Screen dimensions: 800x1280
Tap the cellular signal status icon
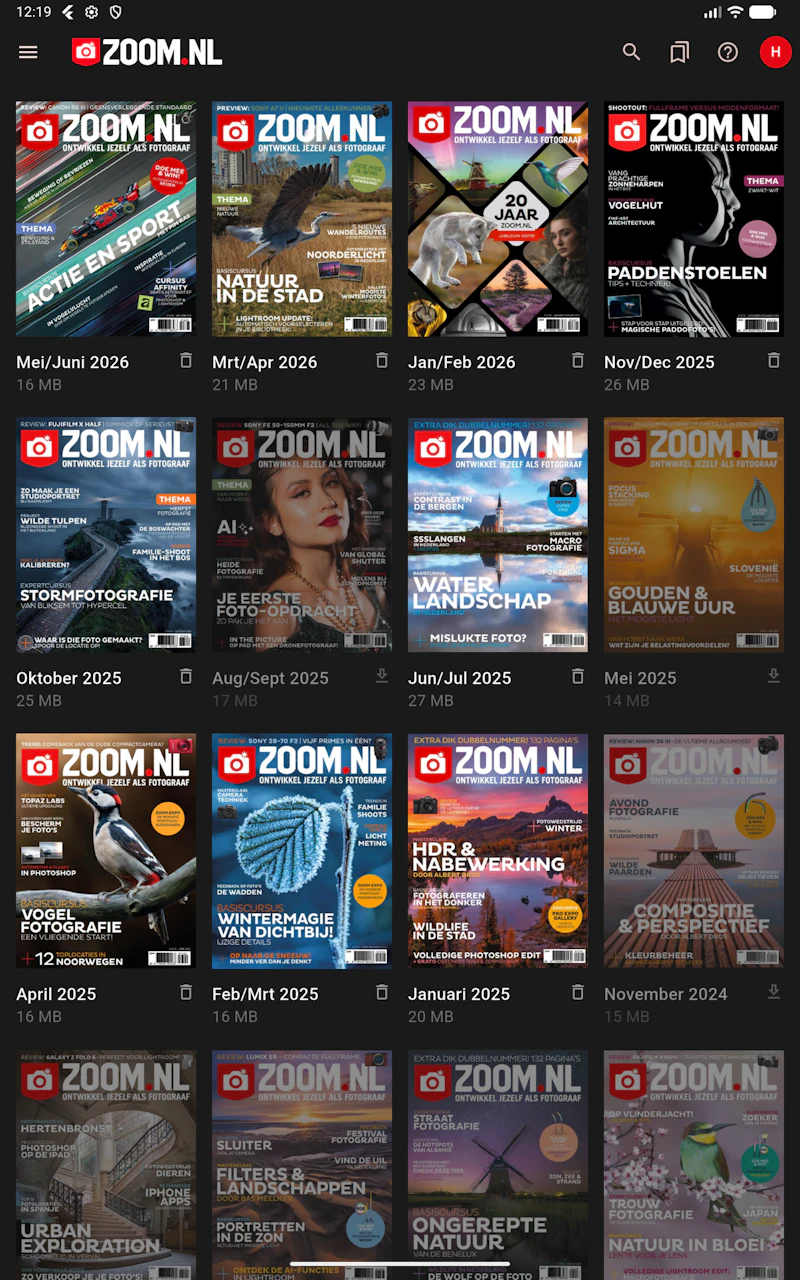(x=712, y=12)
